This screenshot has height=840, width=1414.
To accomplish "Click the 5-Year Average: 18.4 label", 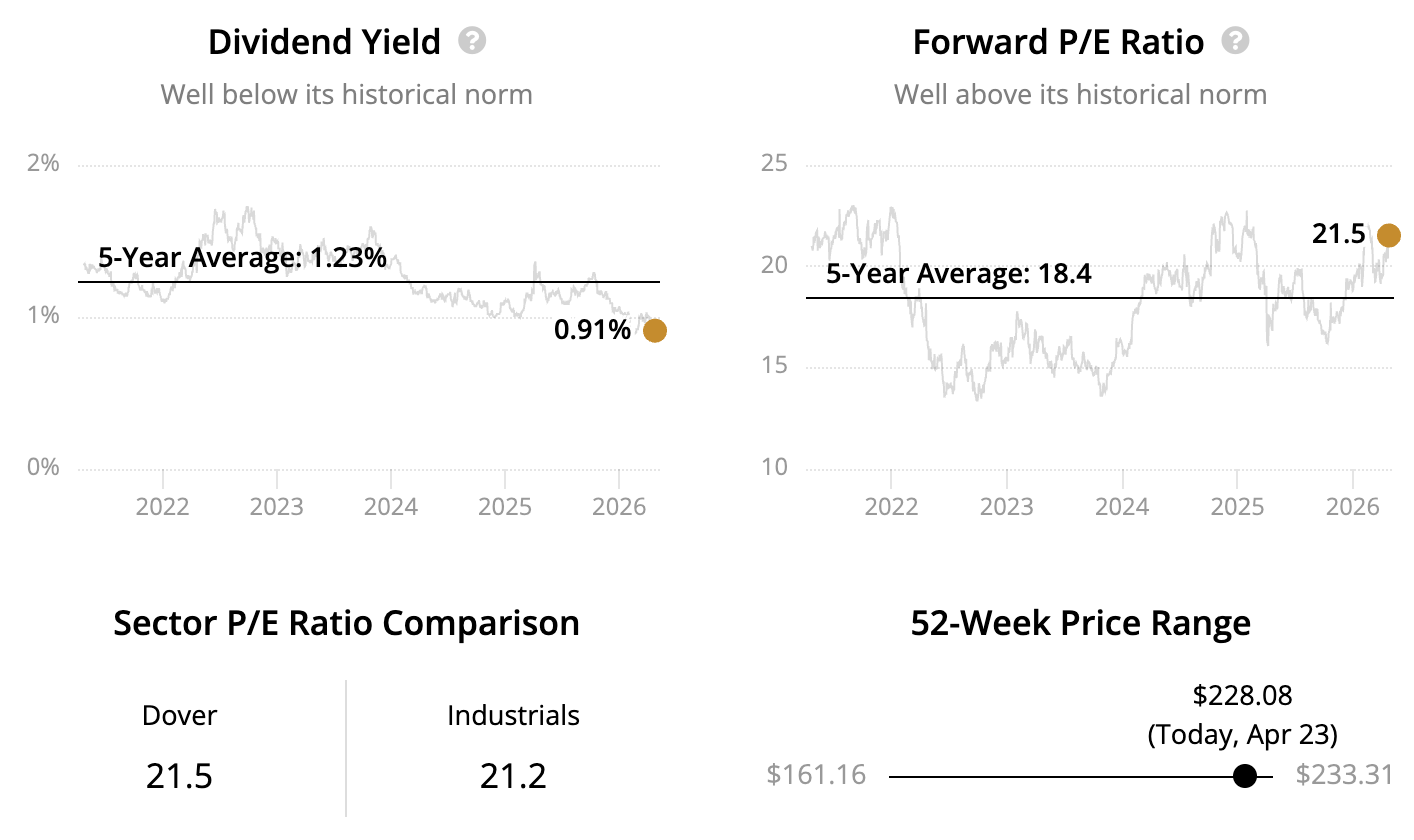I will (x=959, y=274).
